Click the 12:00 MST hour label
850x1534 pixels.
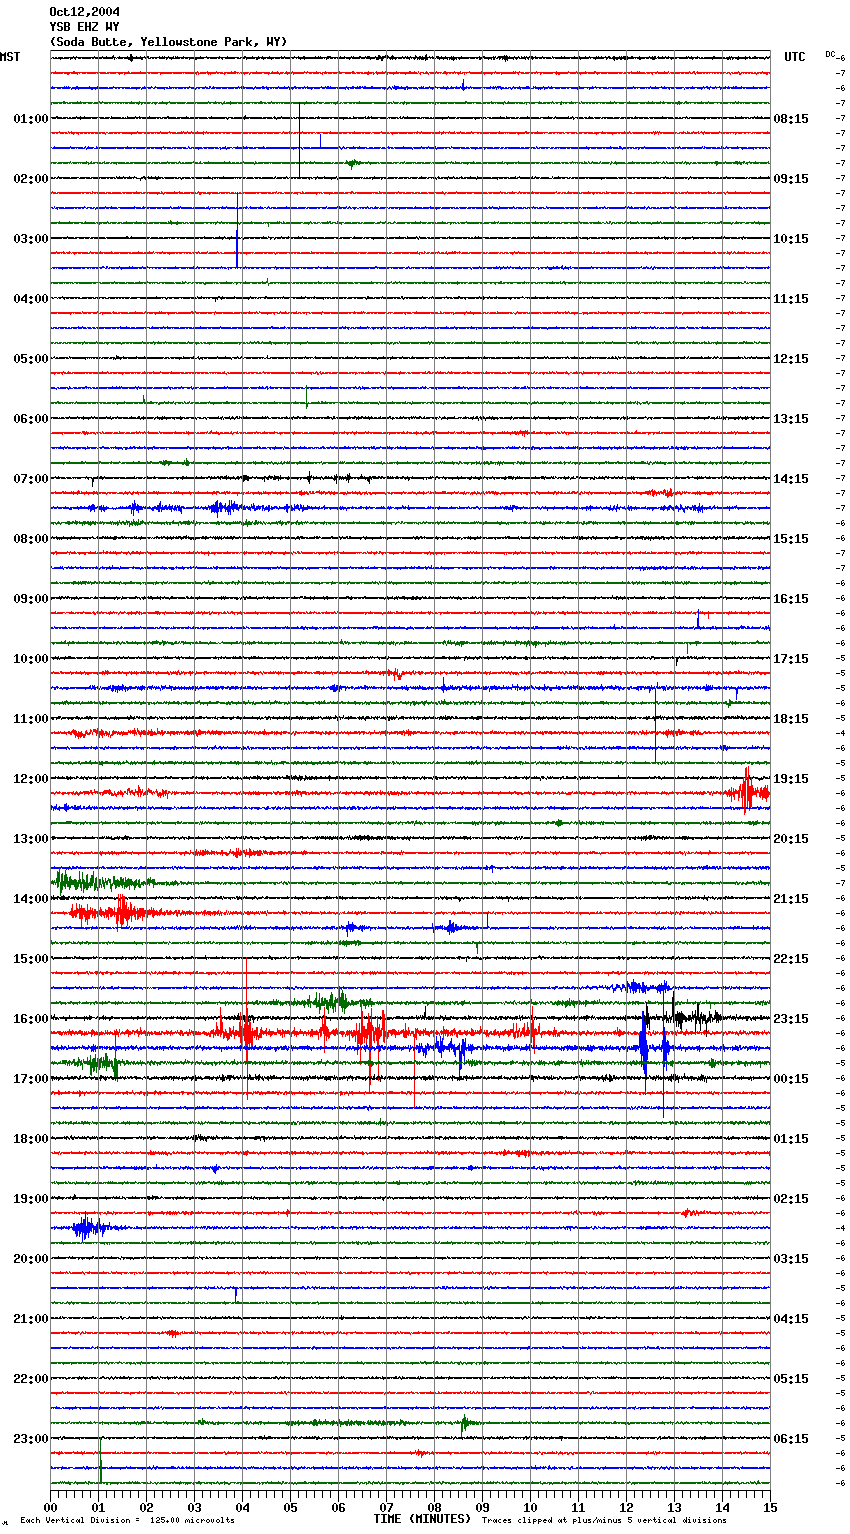31,779
